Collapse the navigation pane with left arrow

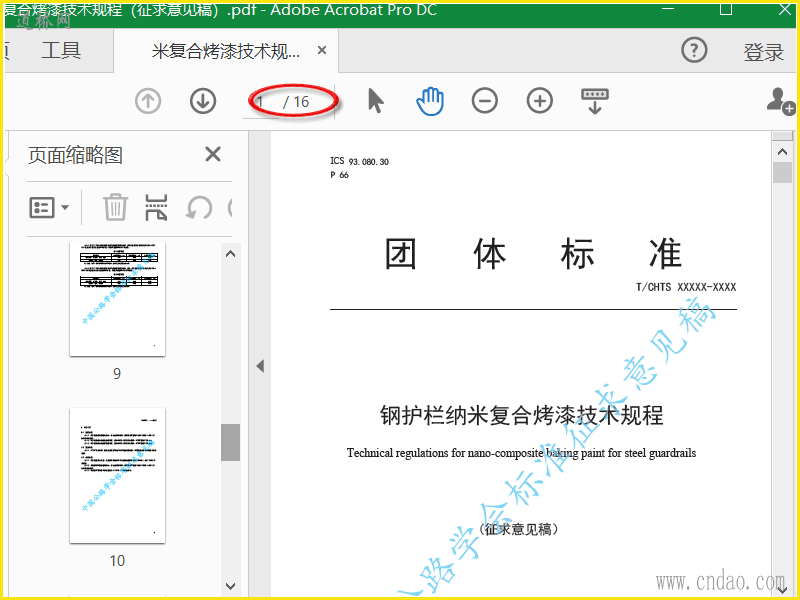(x=260, y=366)
